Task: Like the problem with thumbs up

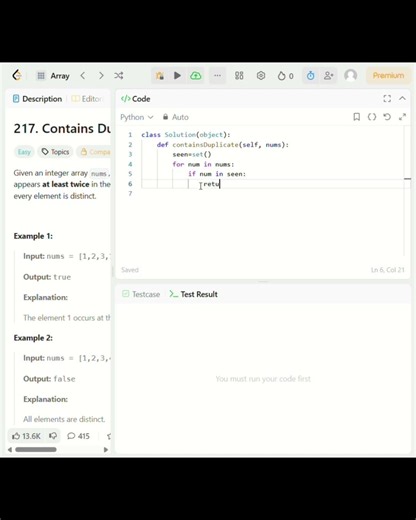Action: click(x=26, y=436)
